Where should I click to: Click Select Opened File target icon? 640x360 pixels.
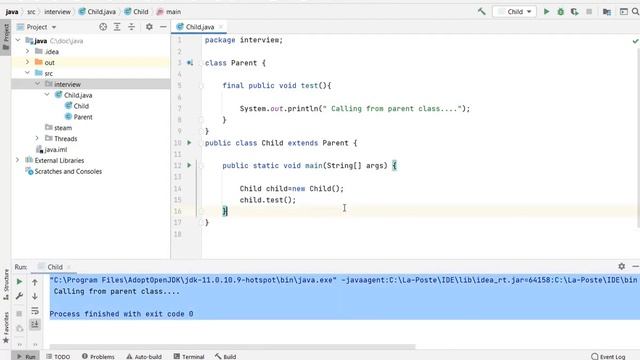click(103, 27)
